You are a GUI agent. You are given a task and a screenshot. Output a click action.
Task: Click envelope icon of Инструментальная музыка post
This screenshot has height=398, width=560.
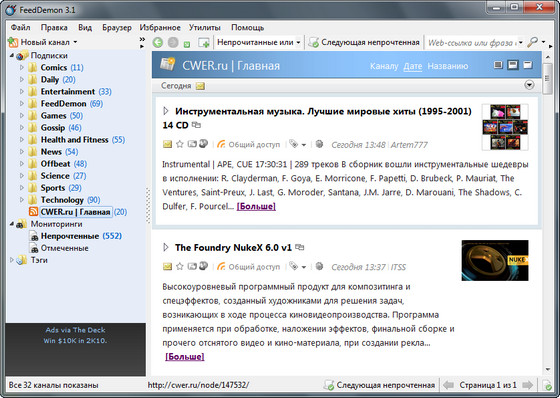(x=167, y=144)
